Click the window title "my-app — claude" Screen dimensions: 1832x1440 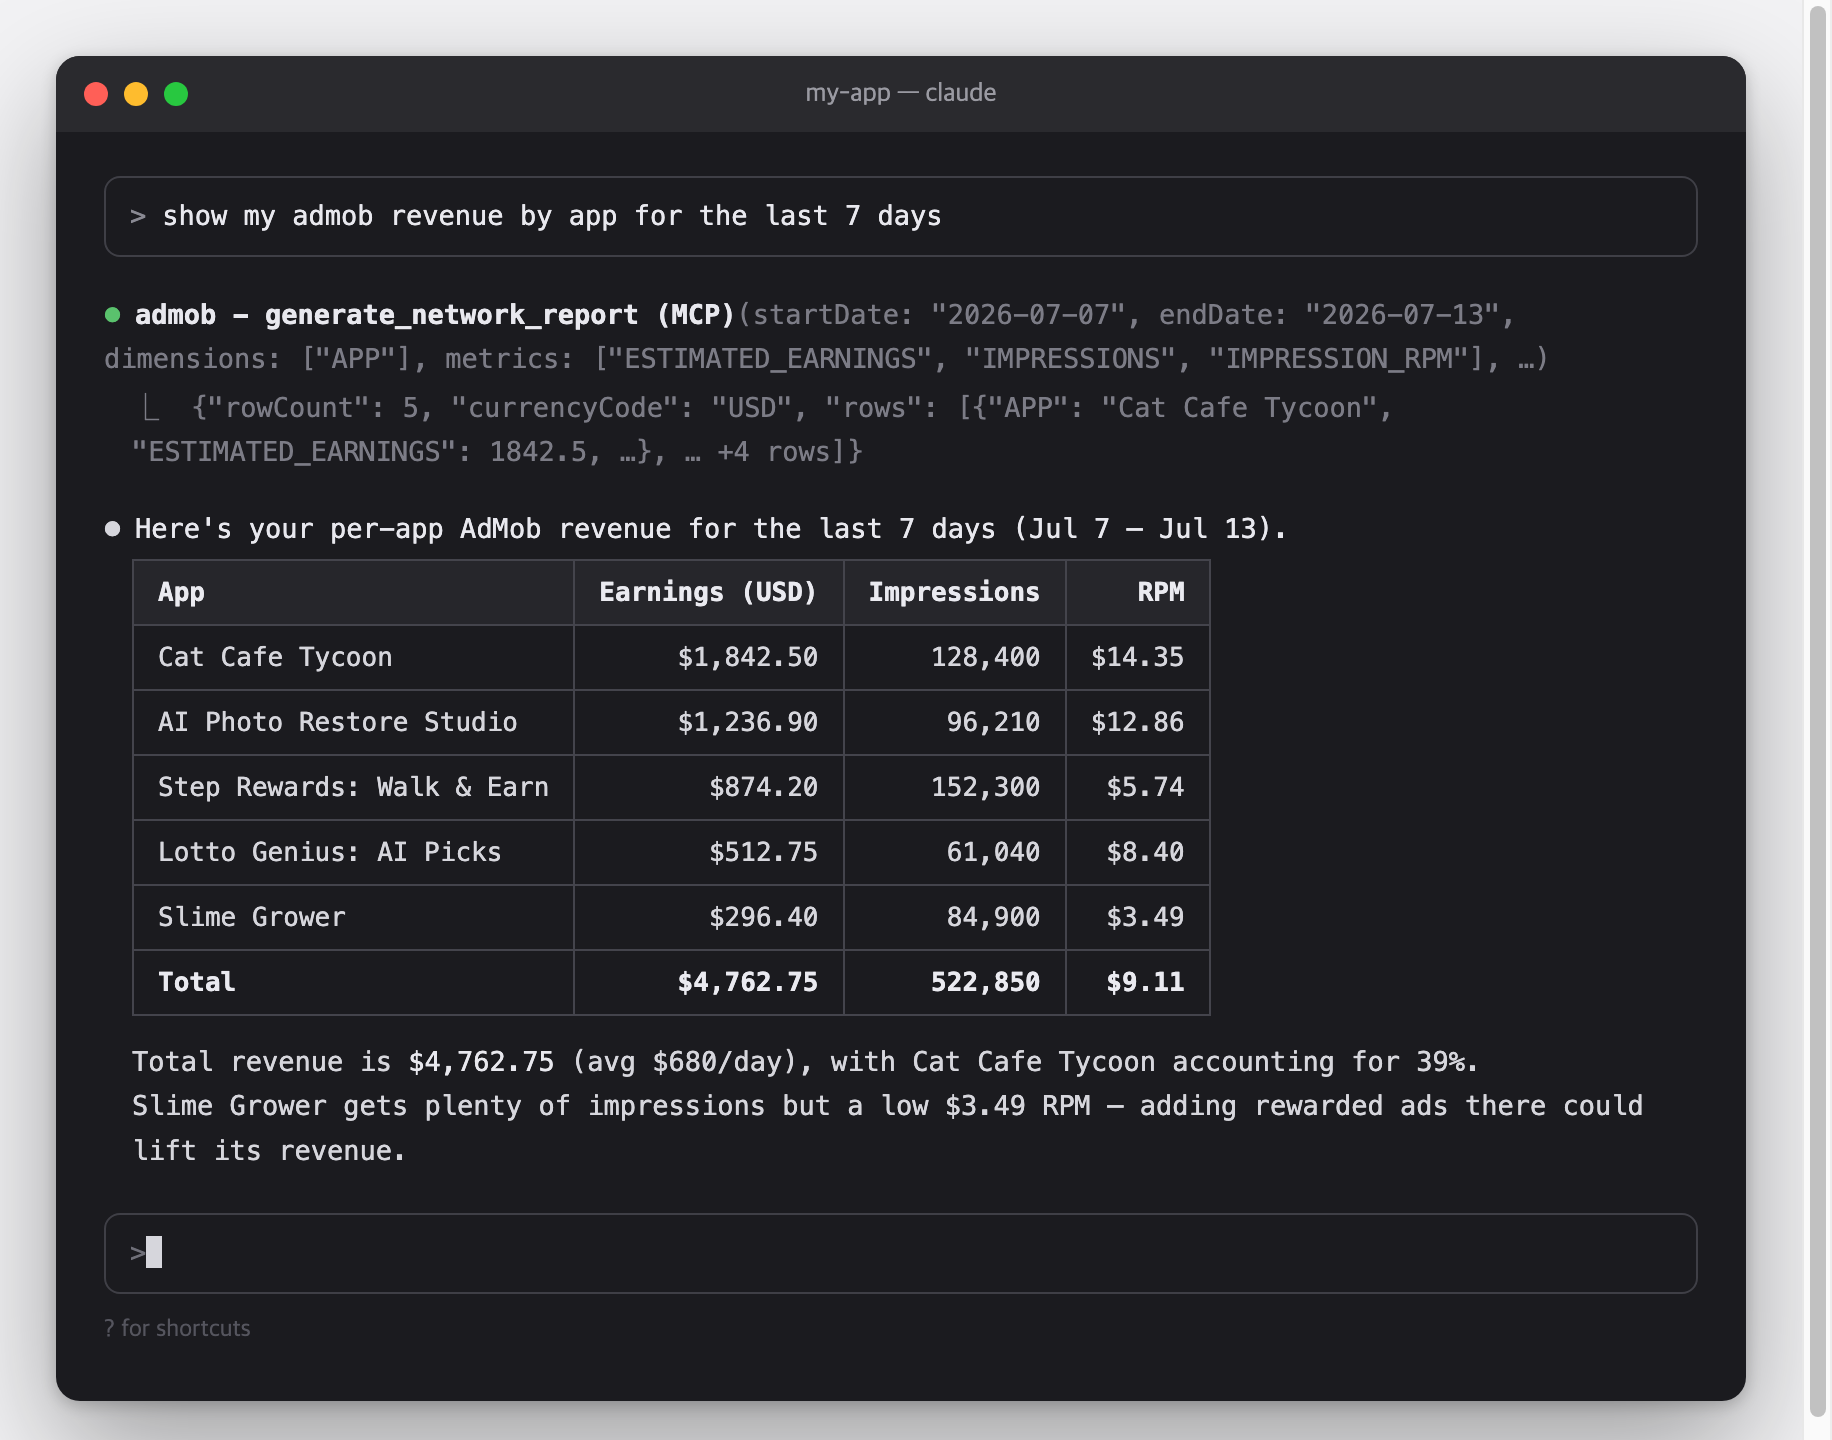(900, 93)
